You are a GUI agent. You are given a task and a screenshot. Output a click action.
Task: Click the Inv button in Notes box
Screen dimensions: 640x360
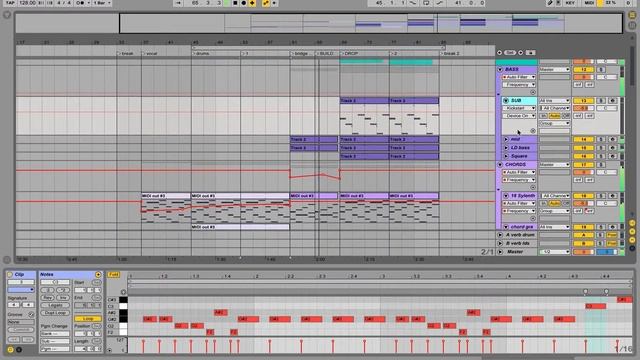pyautogui.click(x=63, y=298)
